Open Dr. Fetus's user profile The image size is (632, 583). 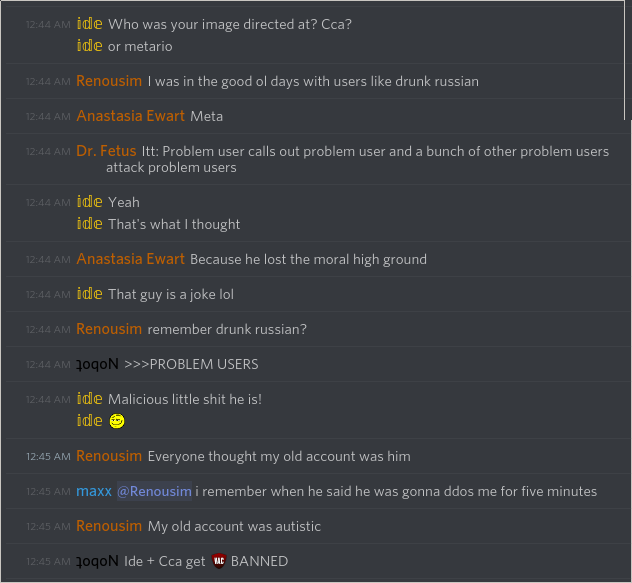(106, 151)
